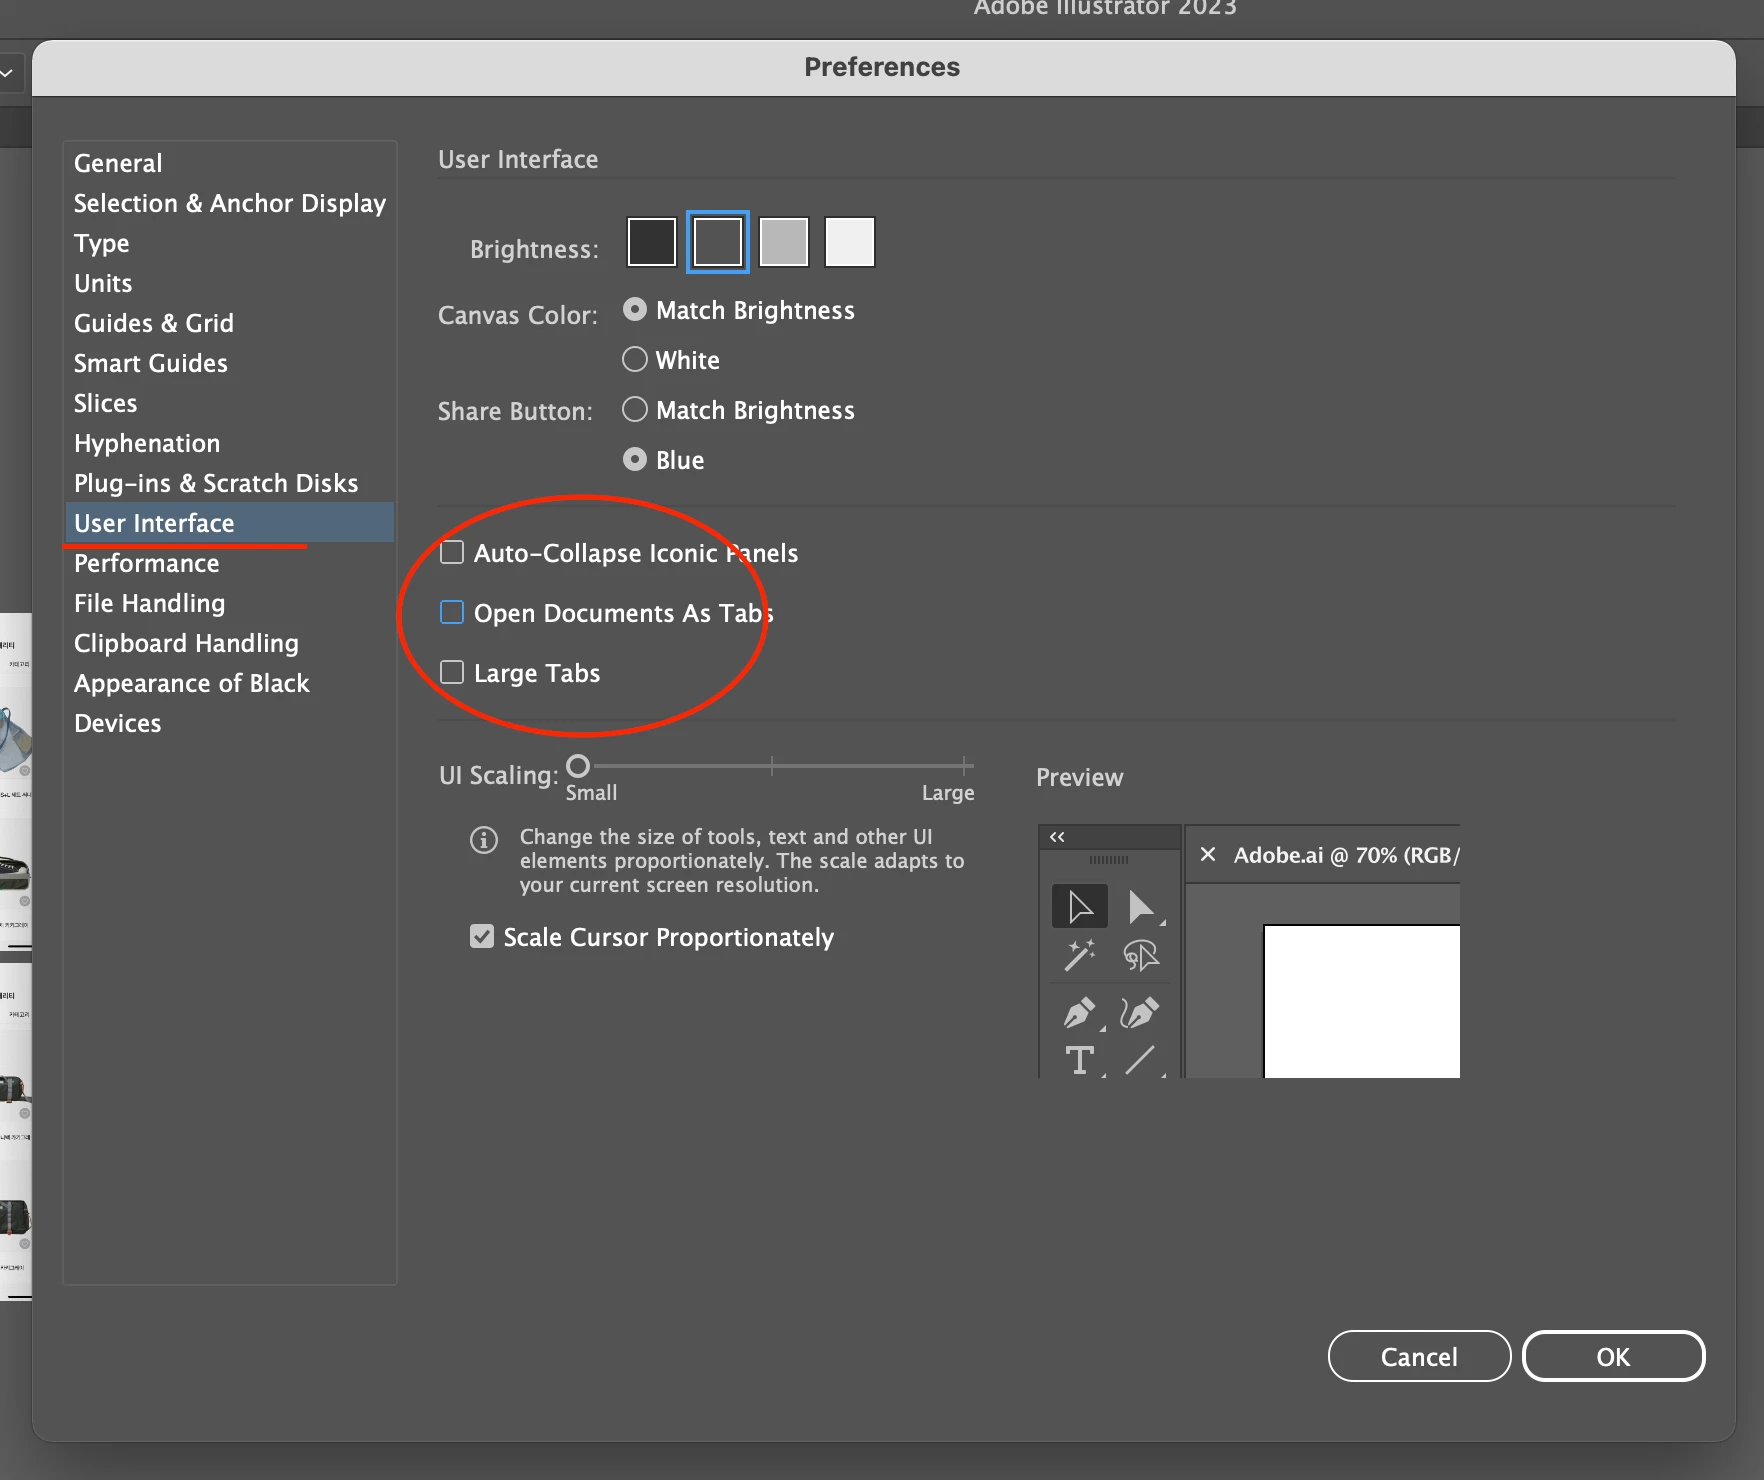The height and width of the screenshot is (1480, 1764).
Task: Select the Selection tool in the preview
Action: point(1080,907)
